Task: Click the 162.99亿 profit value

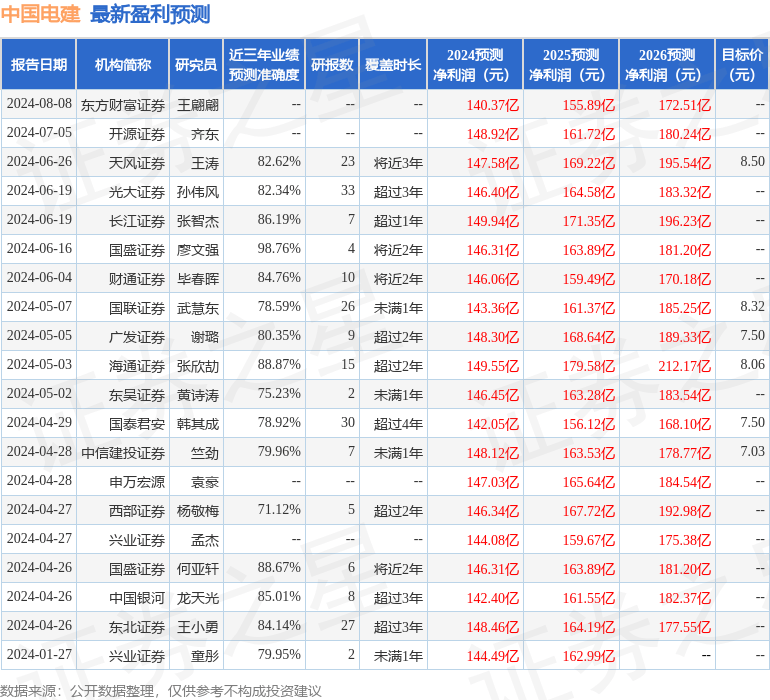Action: [589, 656]
